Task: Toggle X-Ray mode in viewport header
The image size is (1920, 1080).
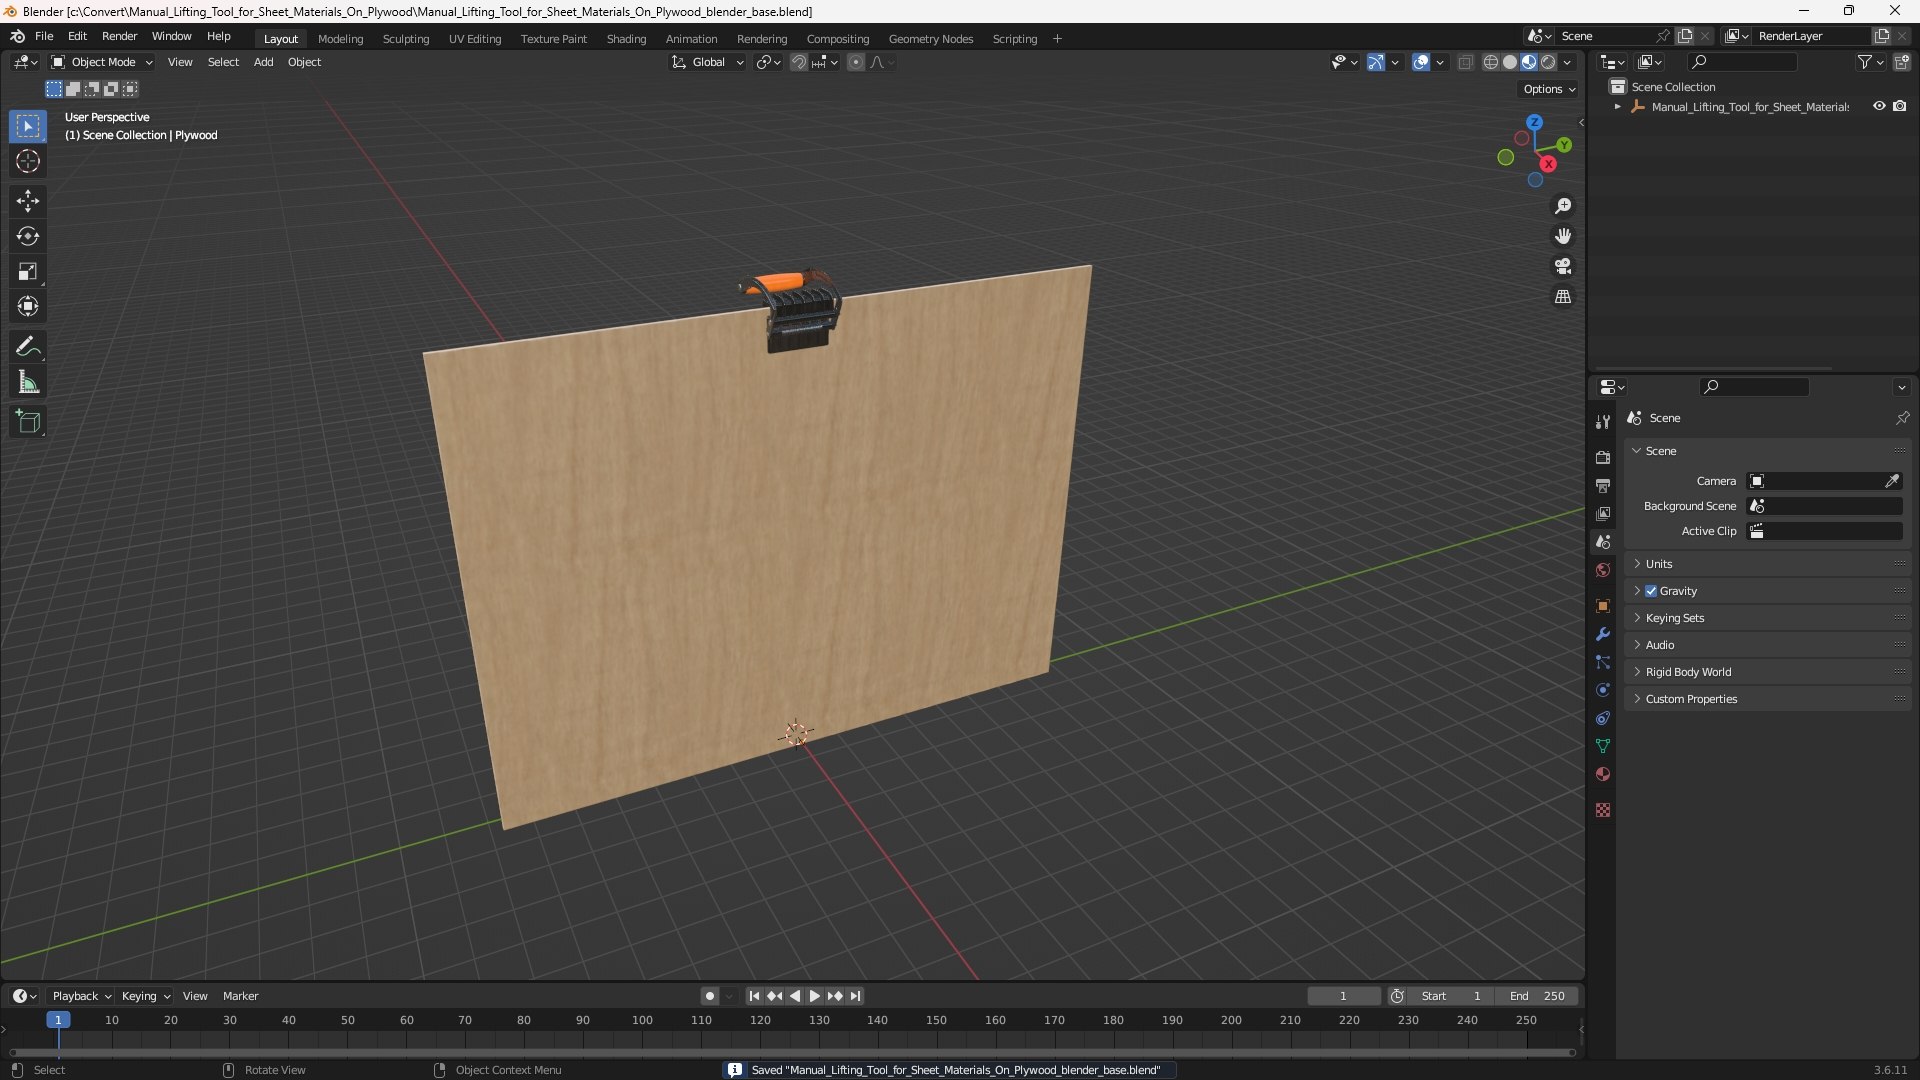Action: point(1466,62)
